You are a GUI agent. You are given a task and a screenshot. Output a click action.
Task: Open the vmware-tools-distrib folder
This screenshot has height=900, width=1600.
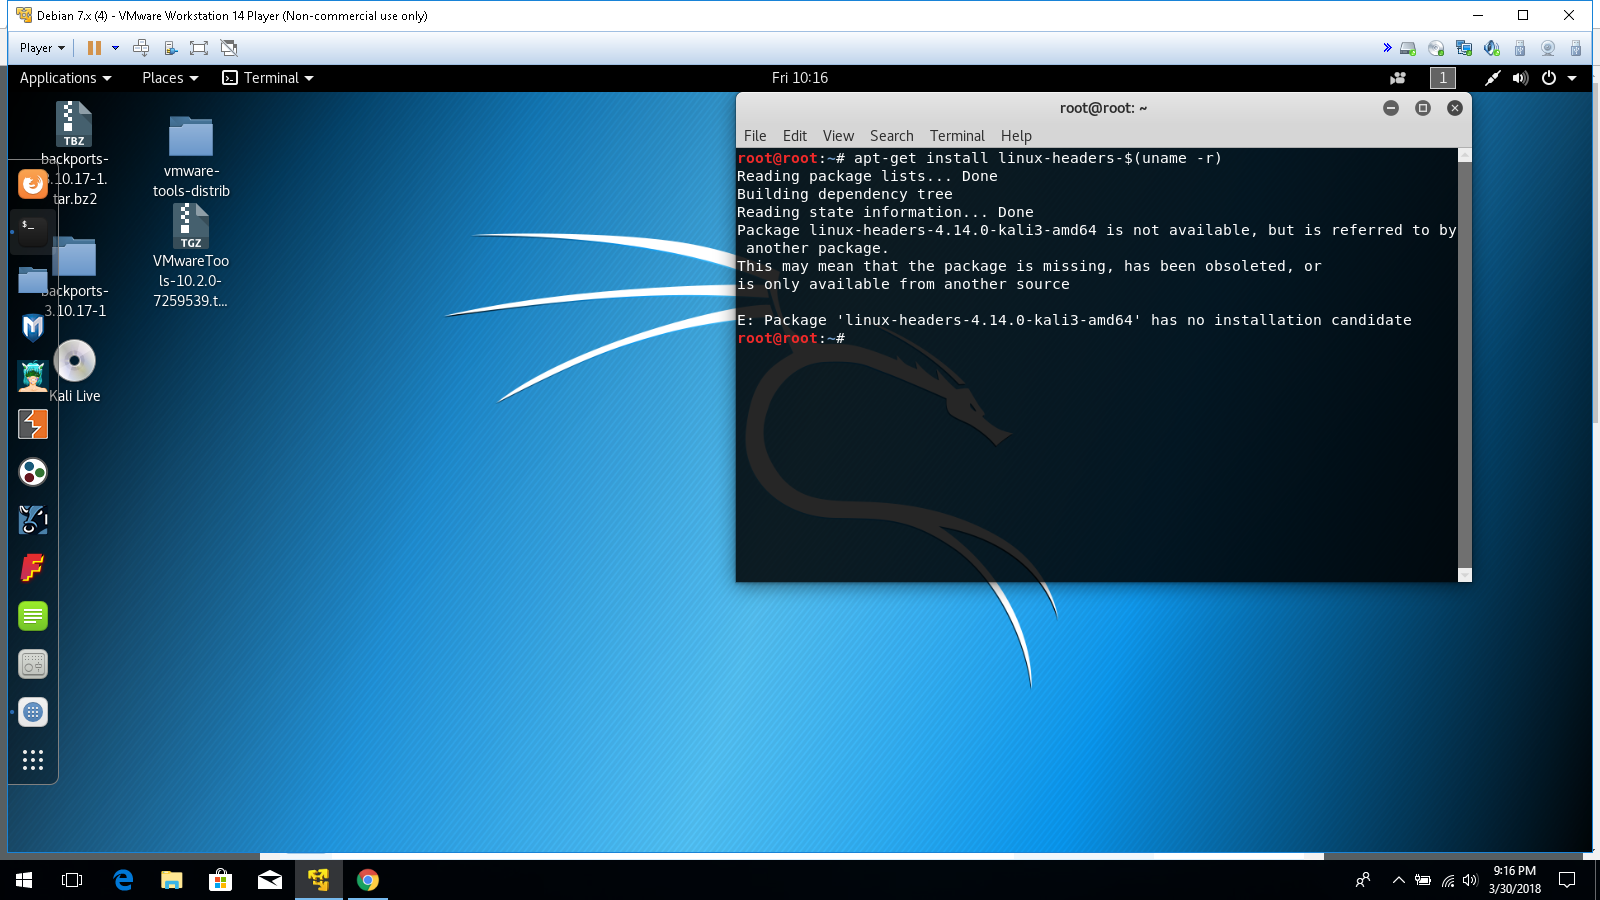[191, 137]
